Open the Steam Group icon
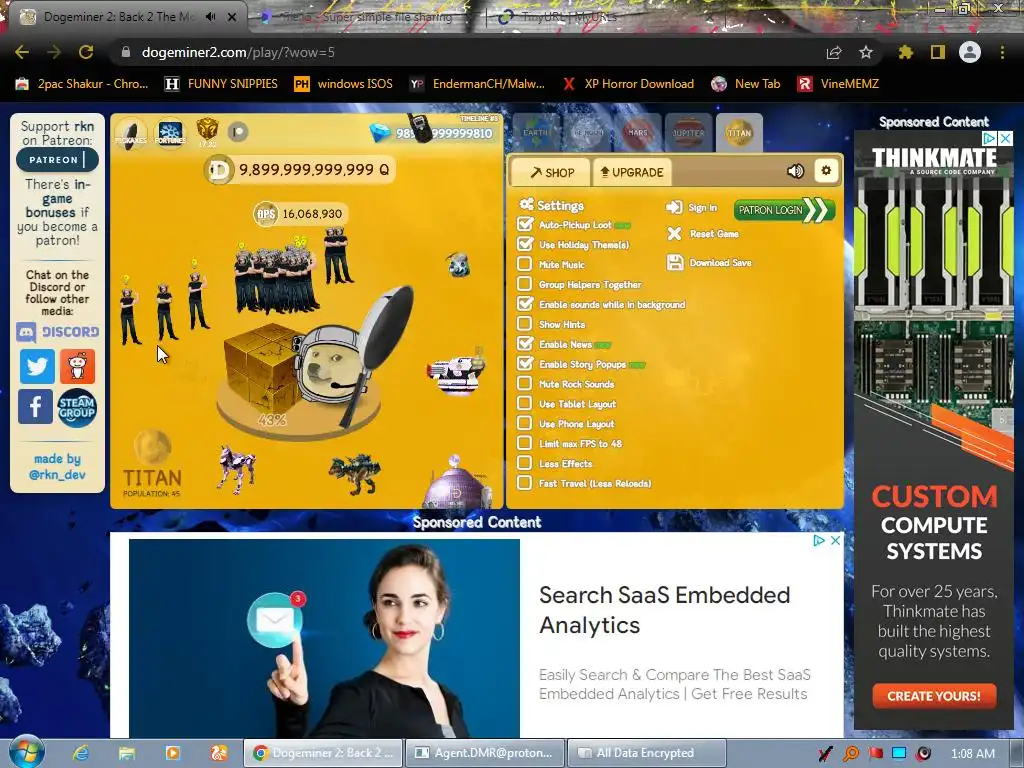 76,407
